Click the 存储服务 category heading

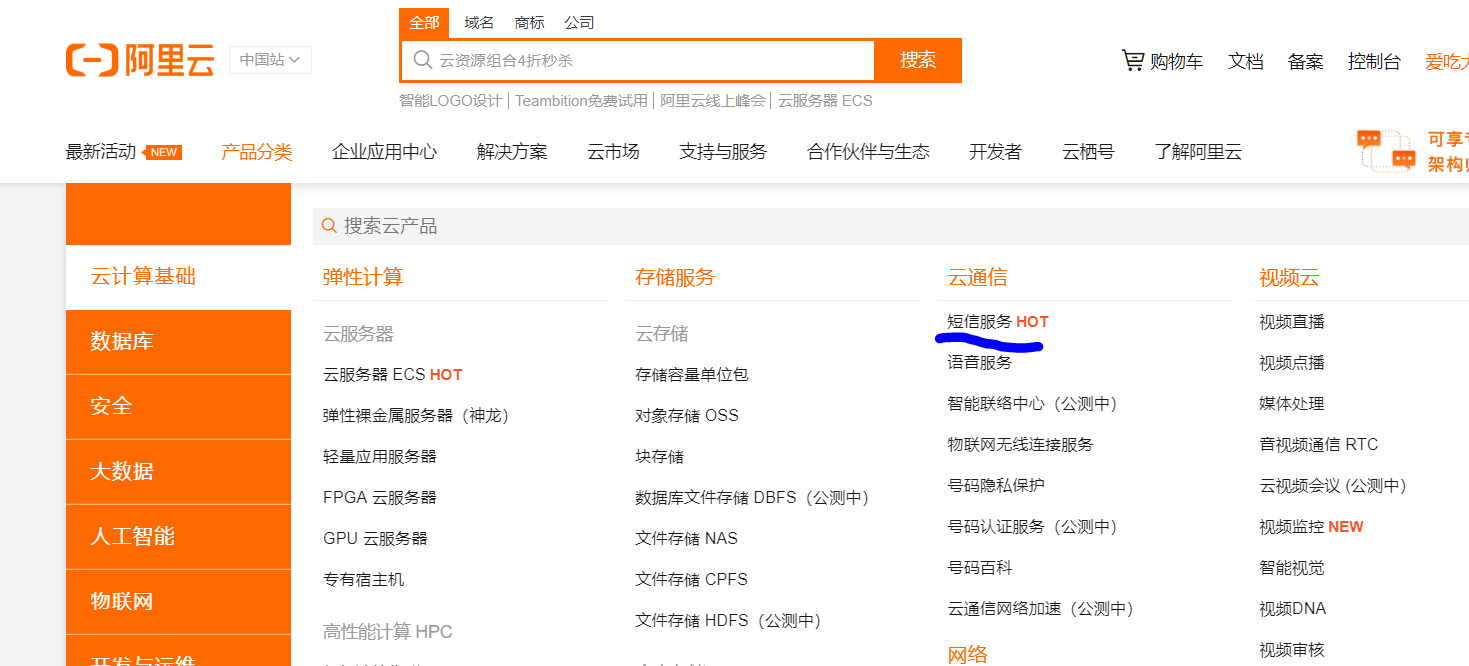(675, 277)
